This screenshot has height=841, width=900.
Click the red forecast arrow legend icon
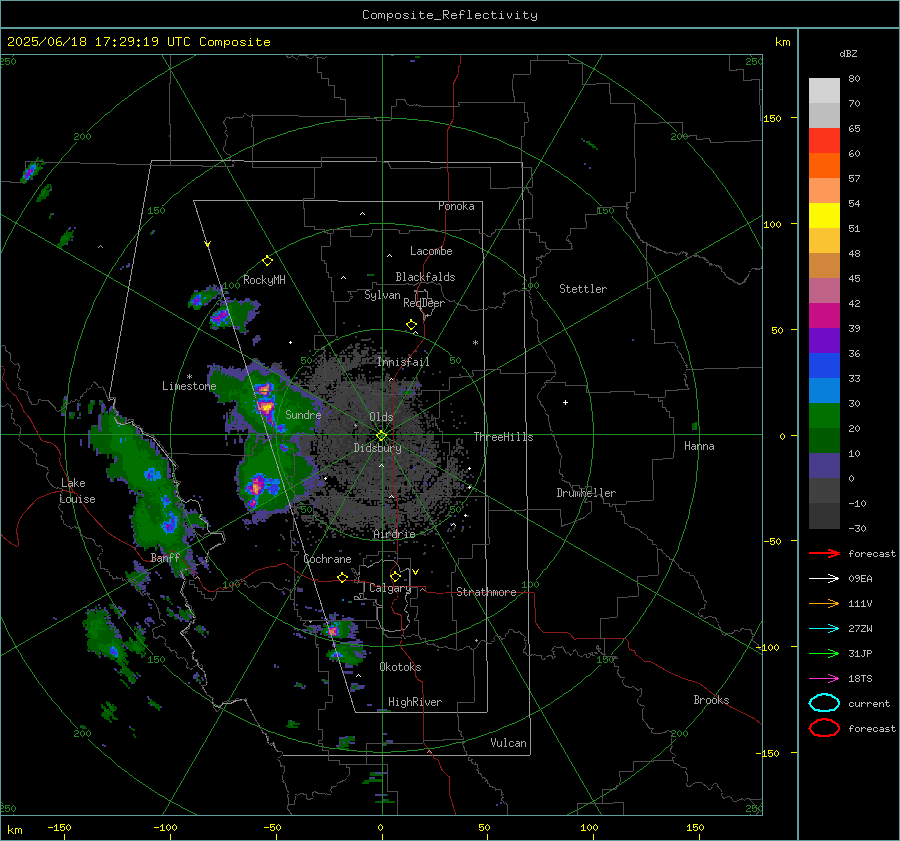tap(824, 553)
